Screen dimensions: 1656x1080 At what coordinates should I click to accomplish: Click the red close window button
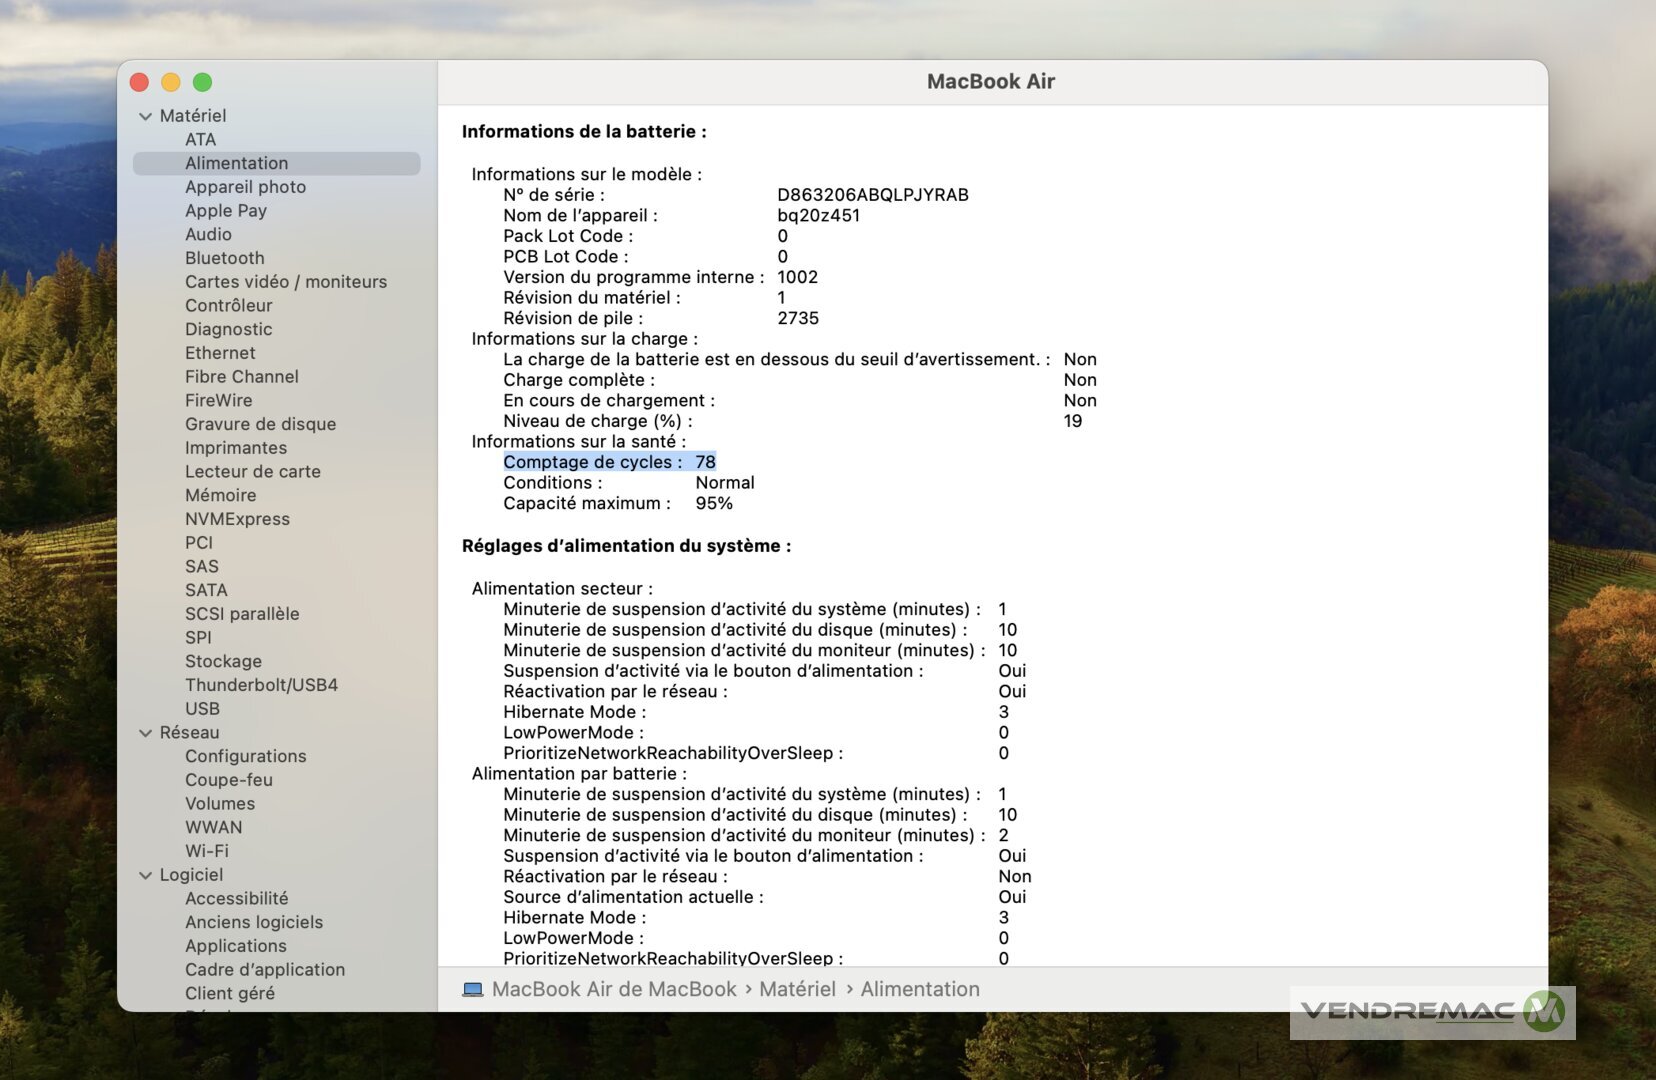point(140,82)
